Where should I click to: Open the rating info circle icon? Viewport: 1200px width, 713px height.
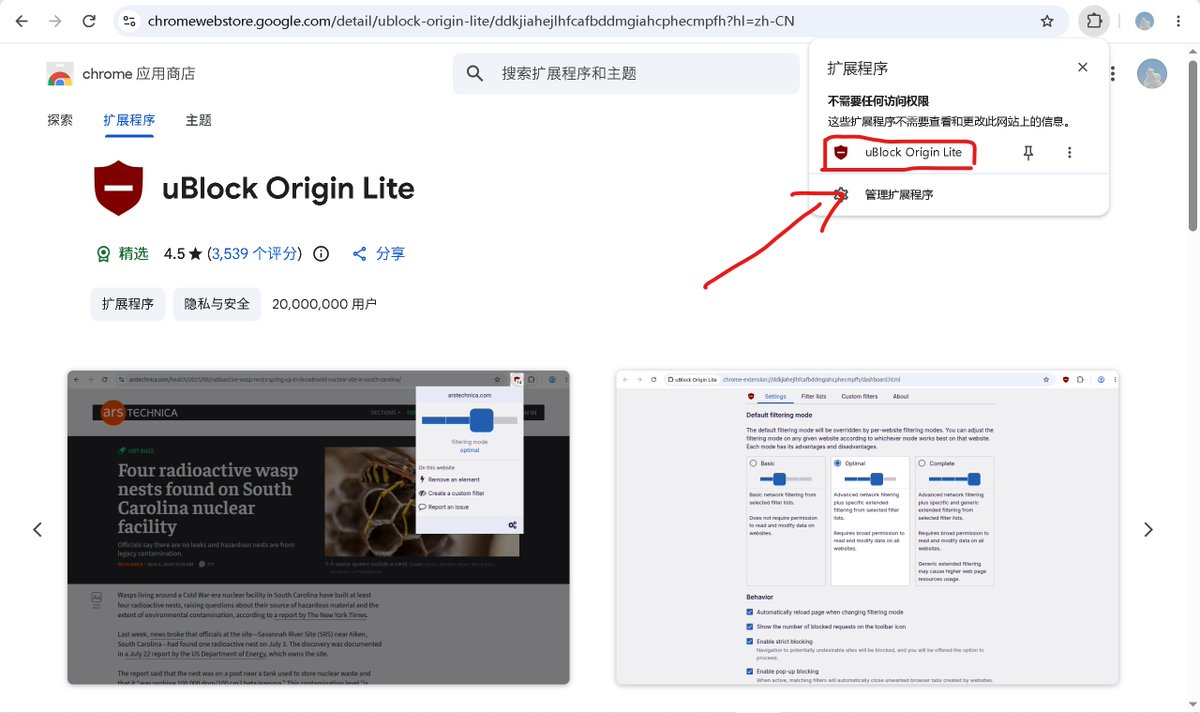pos(321,254)
